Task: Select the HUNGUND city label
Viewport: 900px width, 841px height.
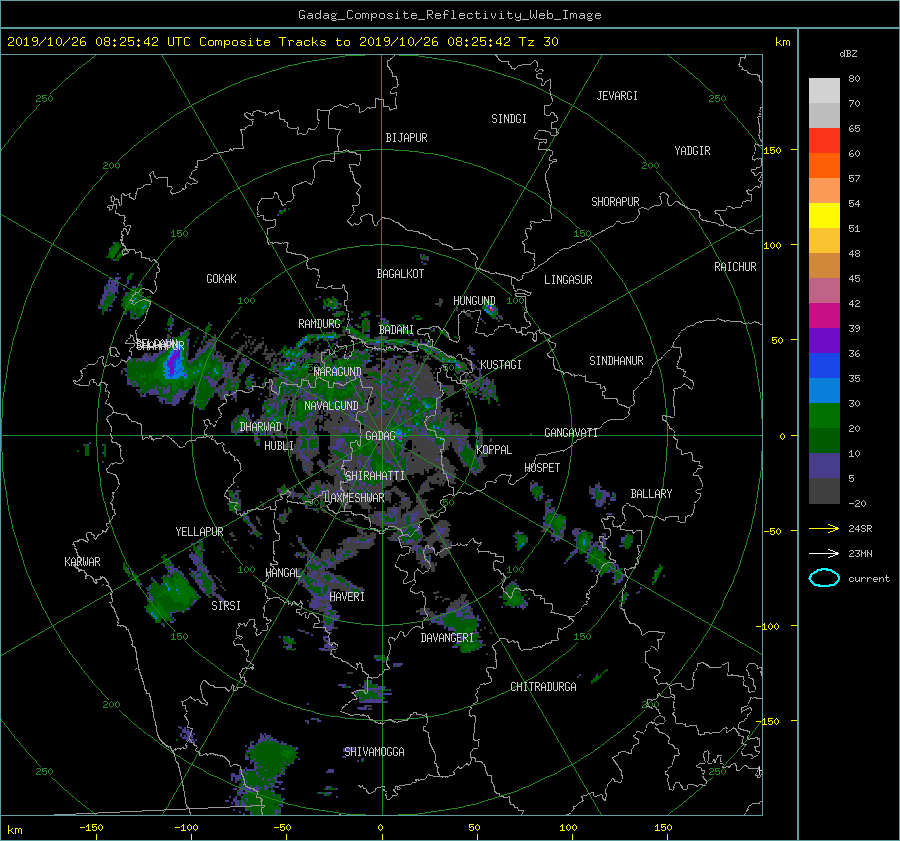Action: (474, 301)
